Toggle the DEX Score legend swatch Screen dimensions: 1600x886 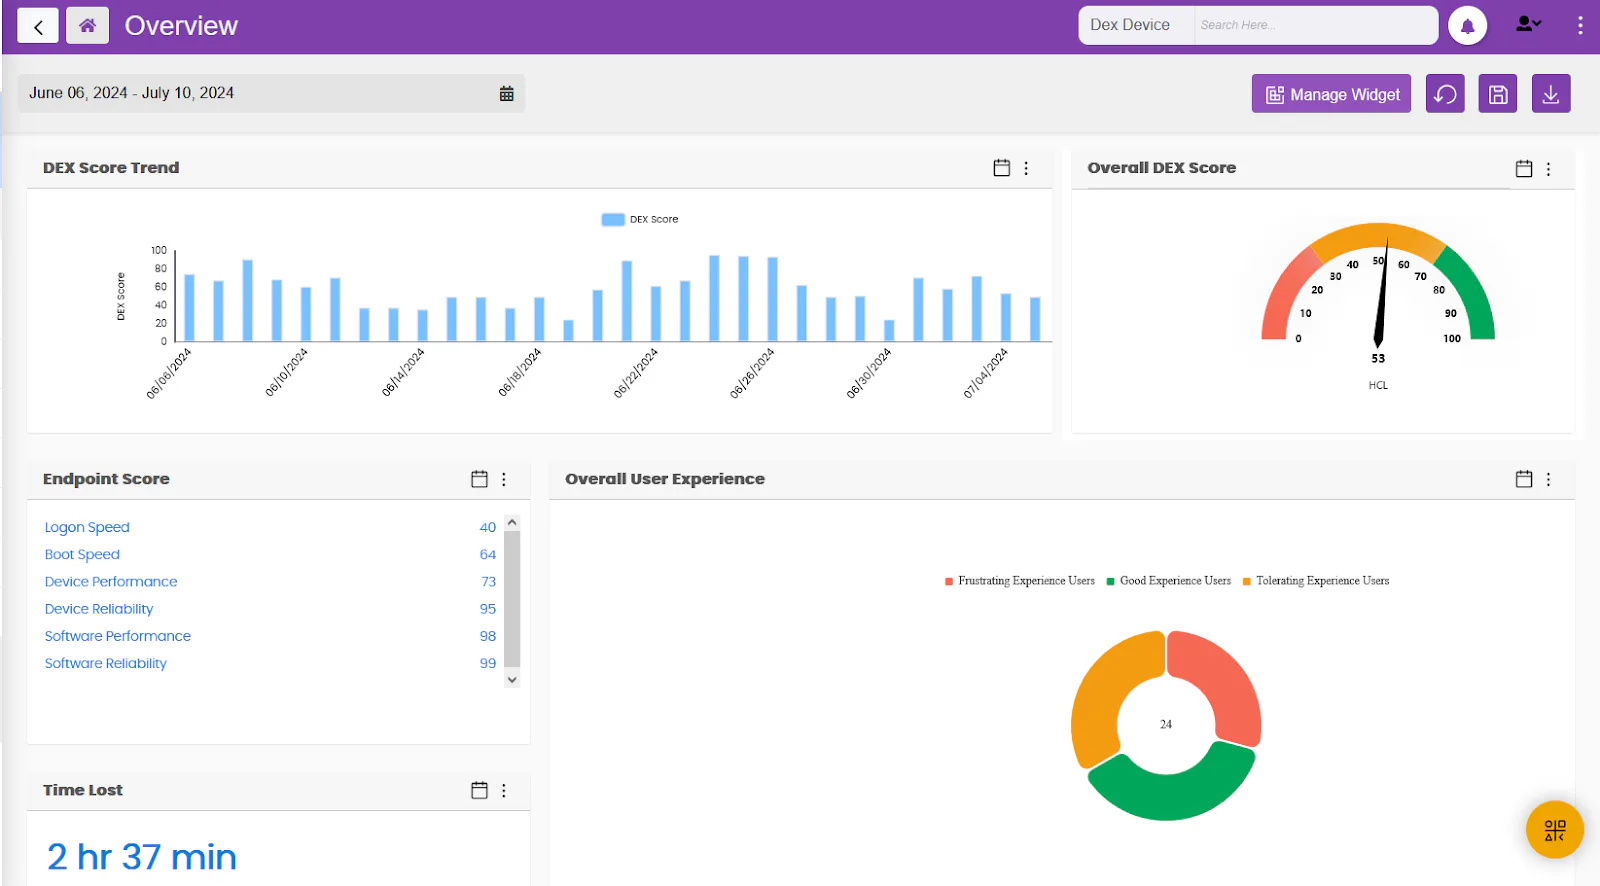[613, 219]
